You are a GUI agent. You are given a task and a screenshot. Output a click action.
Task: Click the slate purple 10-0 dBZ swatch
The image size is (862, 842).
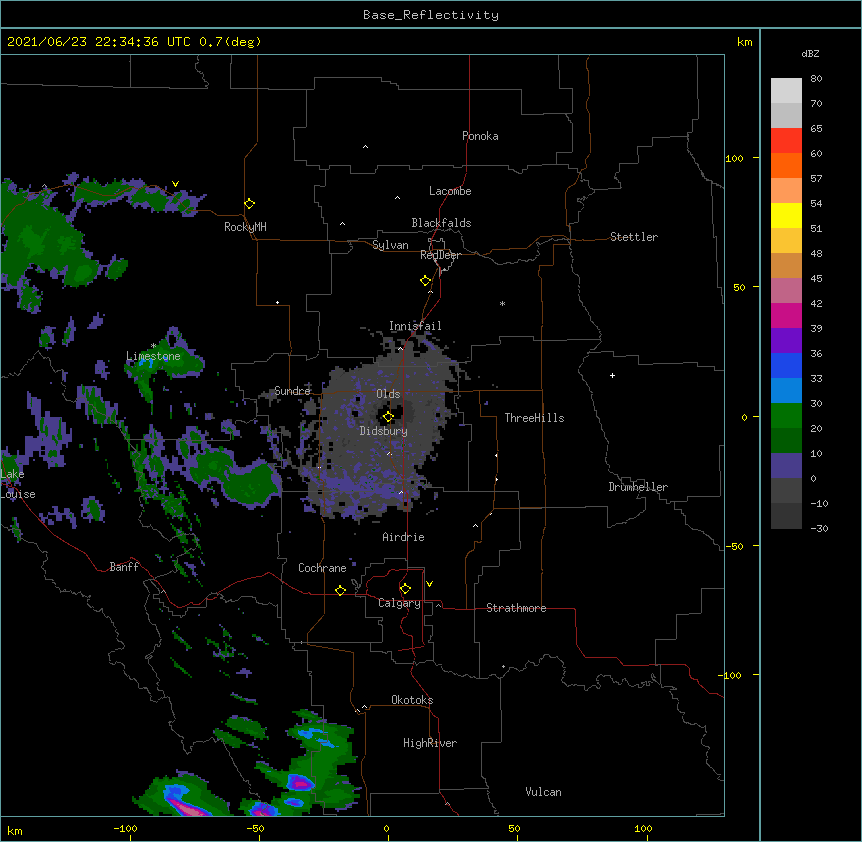(x=786, y=466)
